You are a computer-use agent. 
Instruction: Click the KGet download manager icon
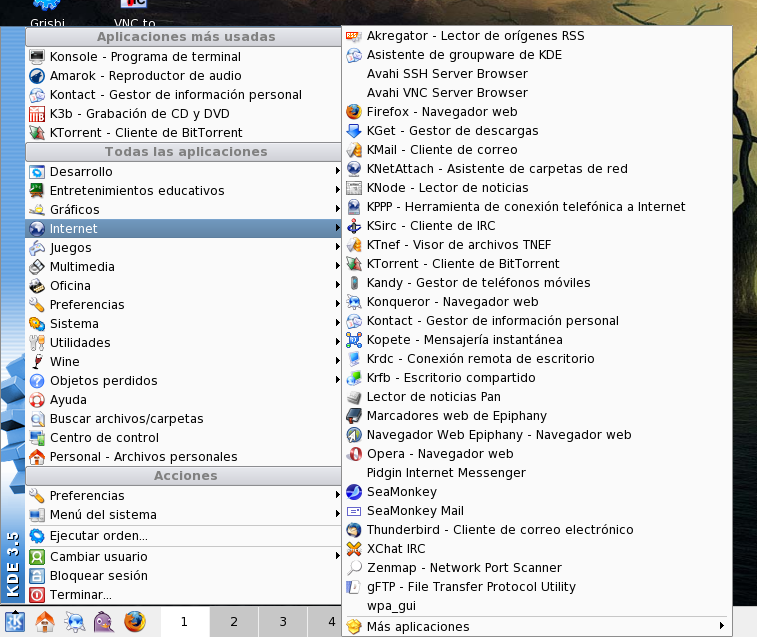354,131
